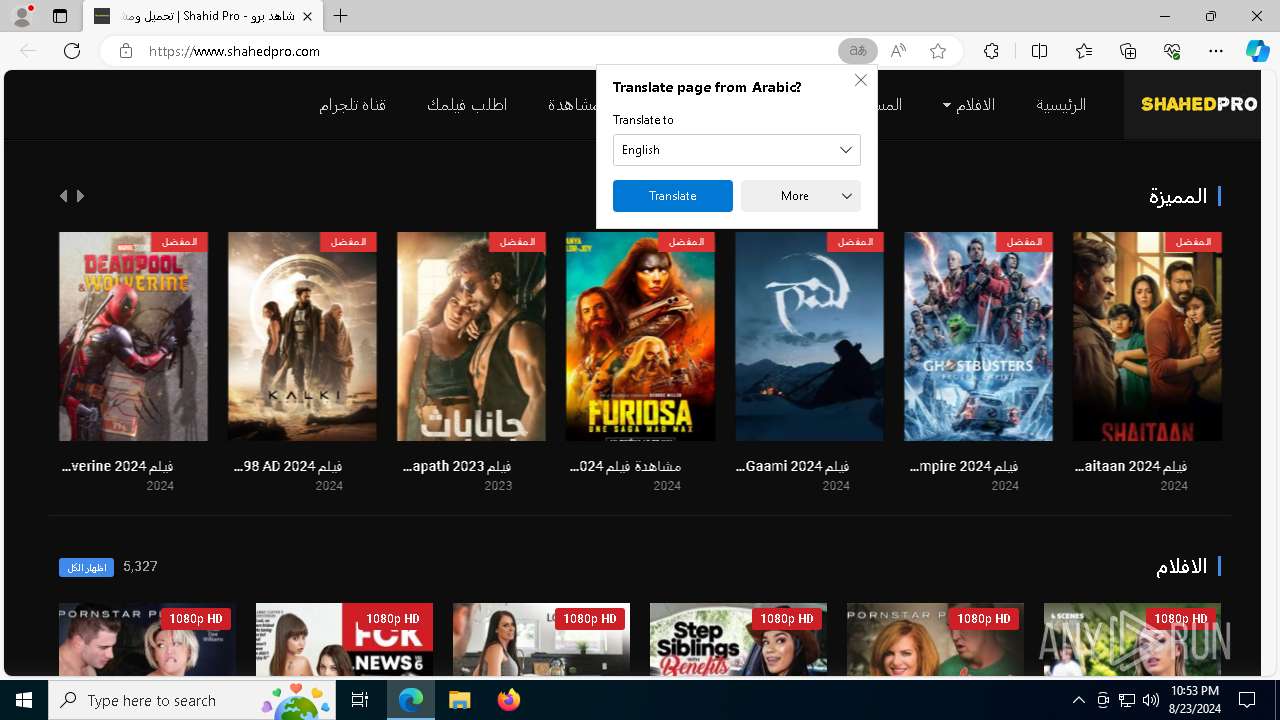Click the SHAHEDPRO logo

point(1199,104)
